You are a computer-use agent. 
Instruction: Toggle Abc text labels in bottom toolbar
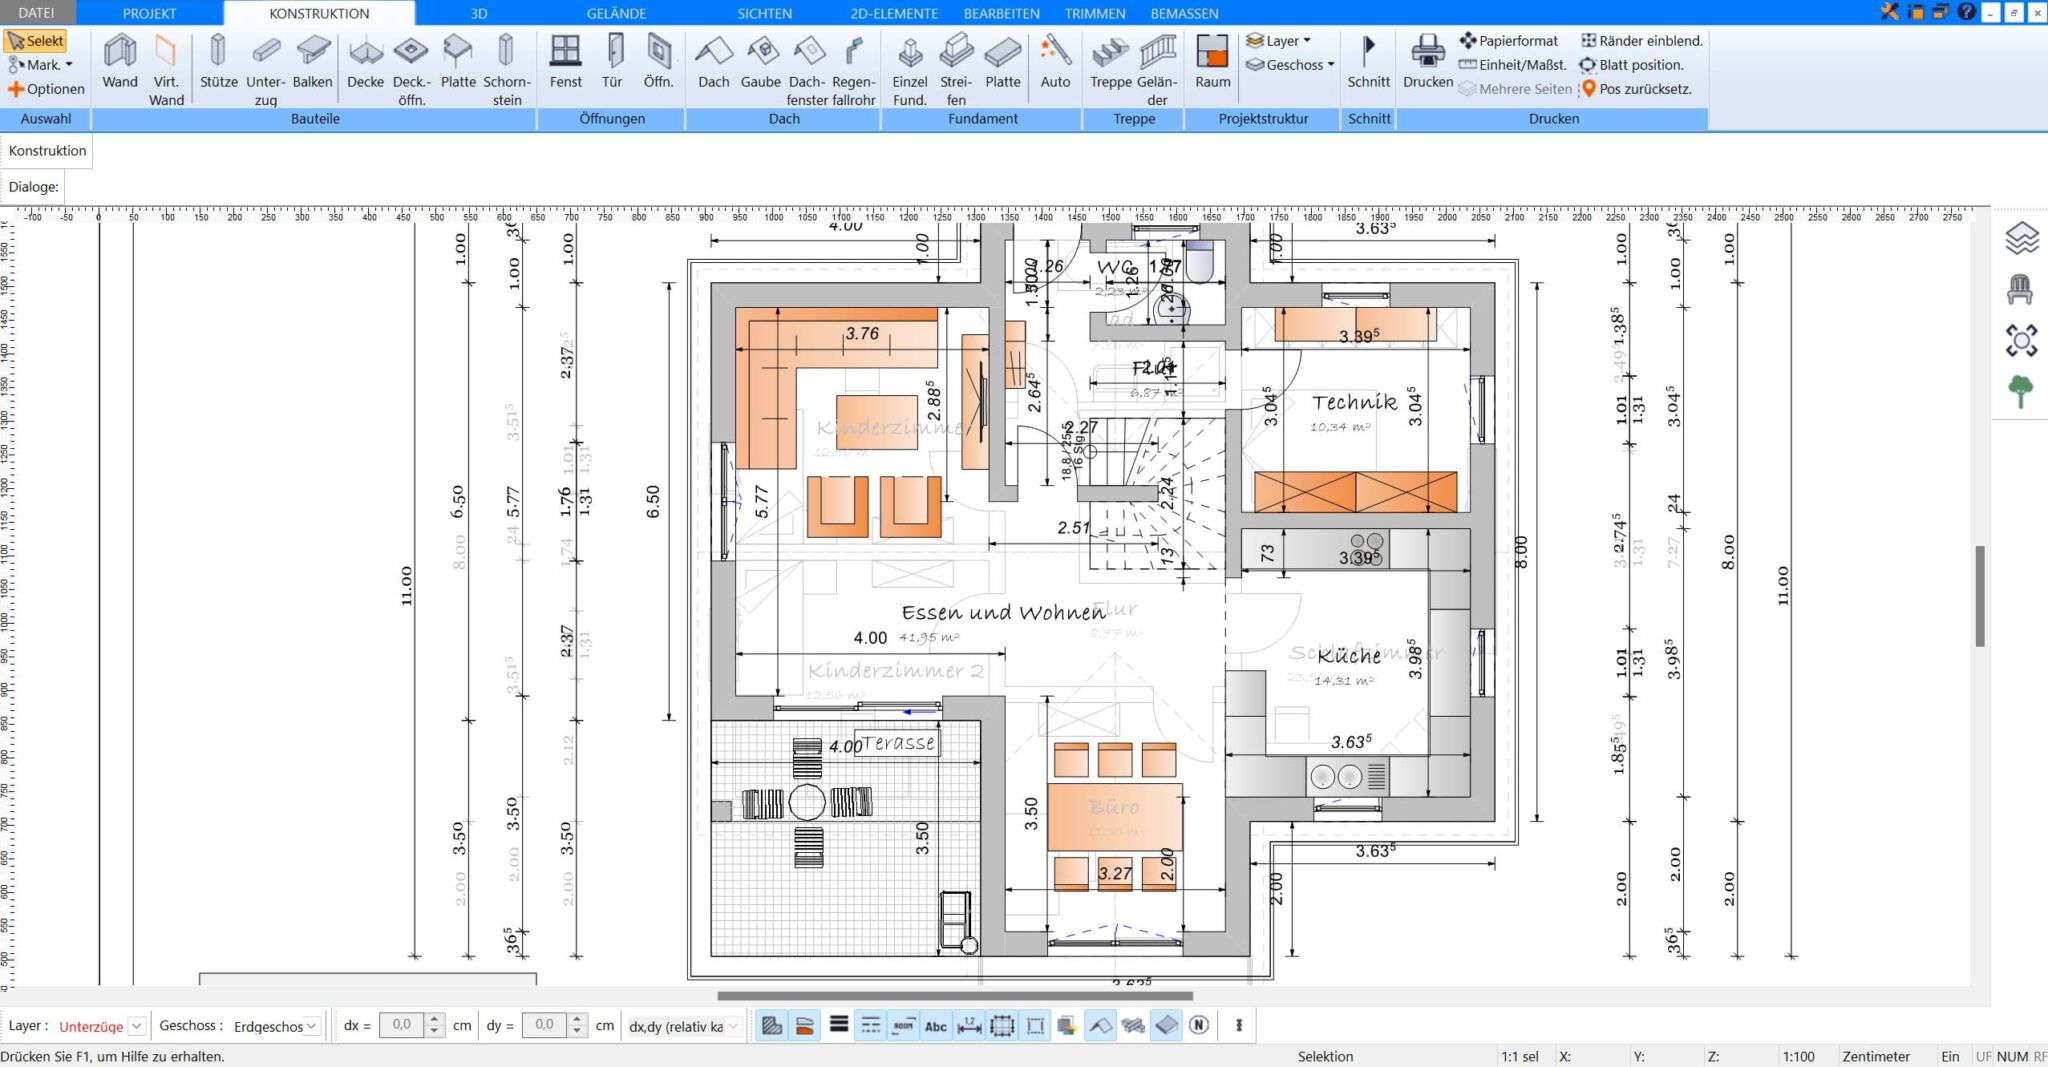[936, 1025]
